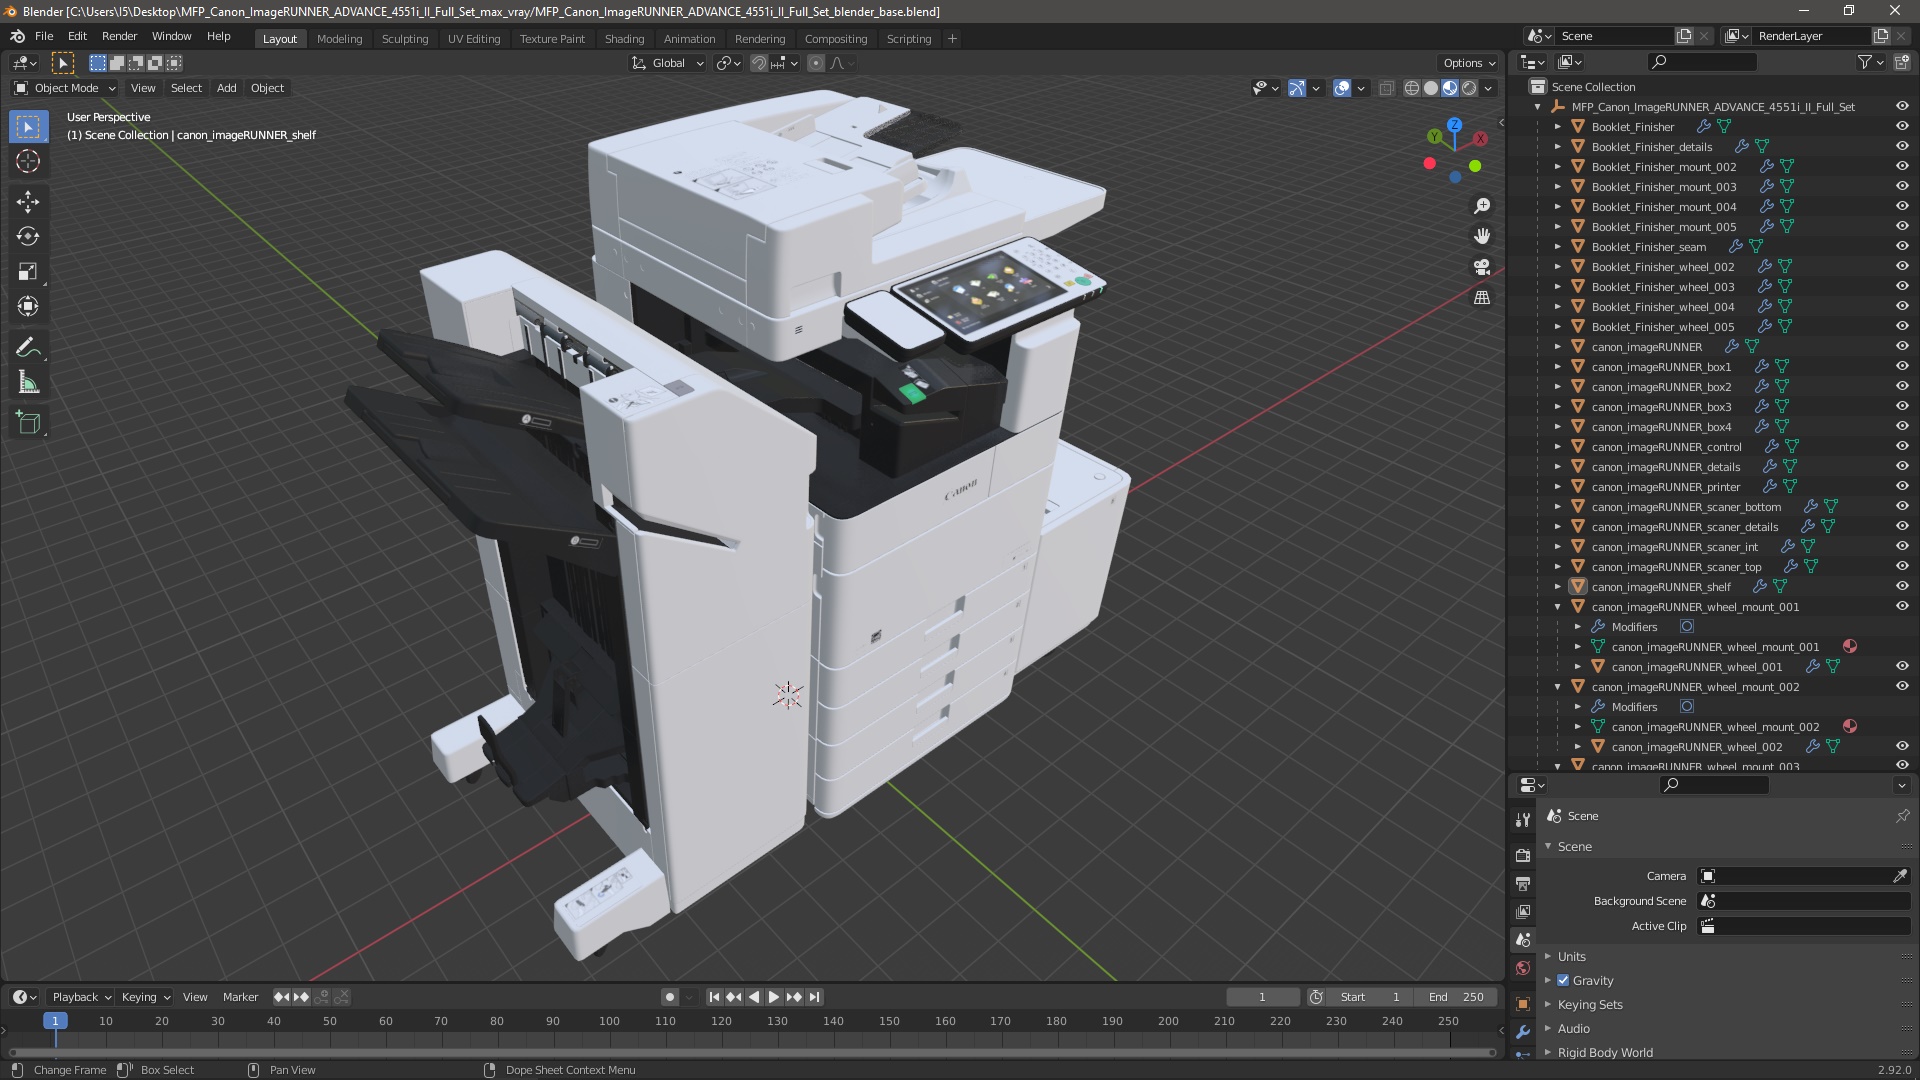This screenshot has height=1080, width=1920.
Task: Select the Scale tool
Action: (28, 271)
